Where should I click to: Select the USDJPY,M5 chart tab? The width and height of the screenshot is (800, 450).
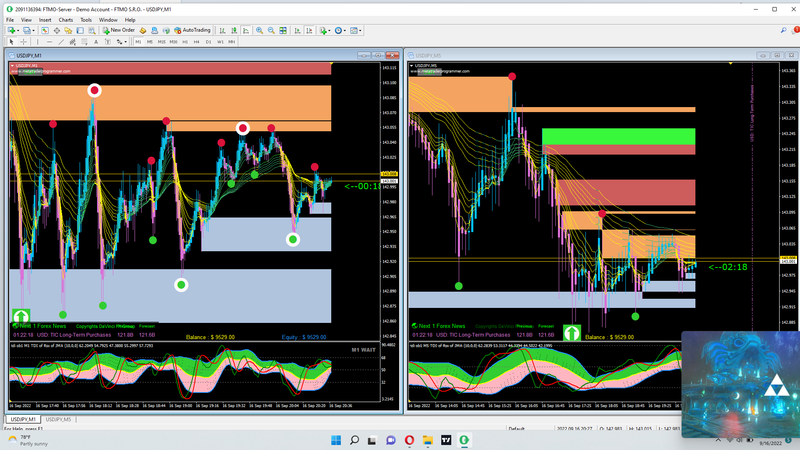pyautogui.click(x=58, y=419)
